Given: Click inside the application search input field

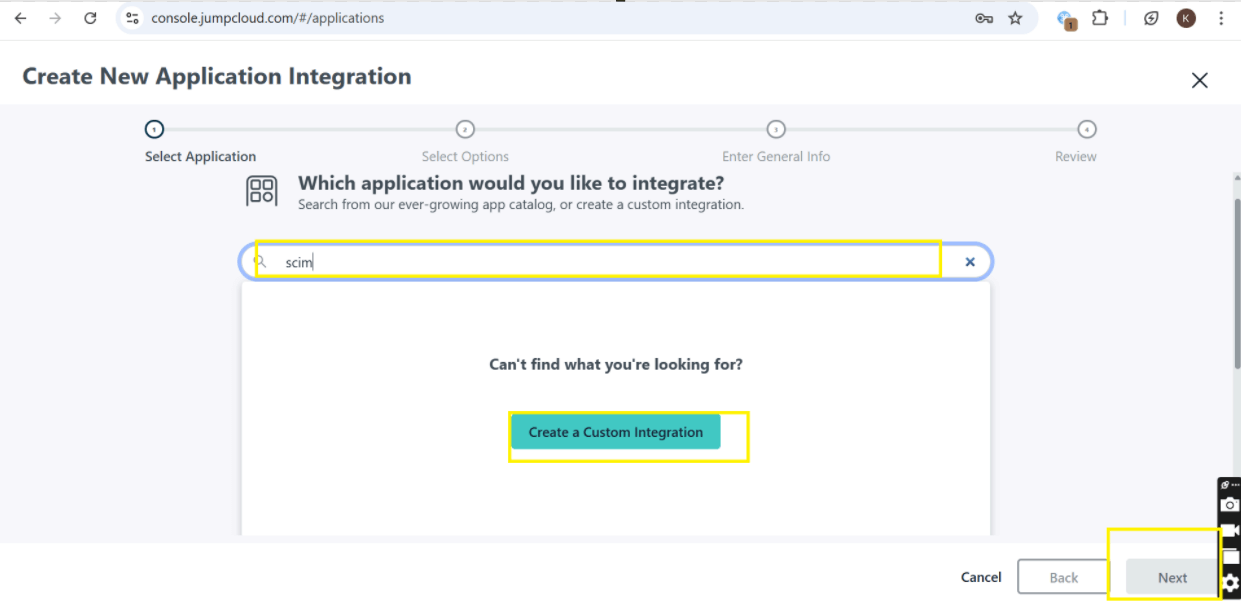Looking at the screenshot, I should point(600,261).
